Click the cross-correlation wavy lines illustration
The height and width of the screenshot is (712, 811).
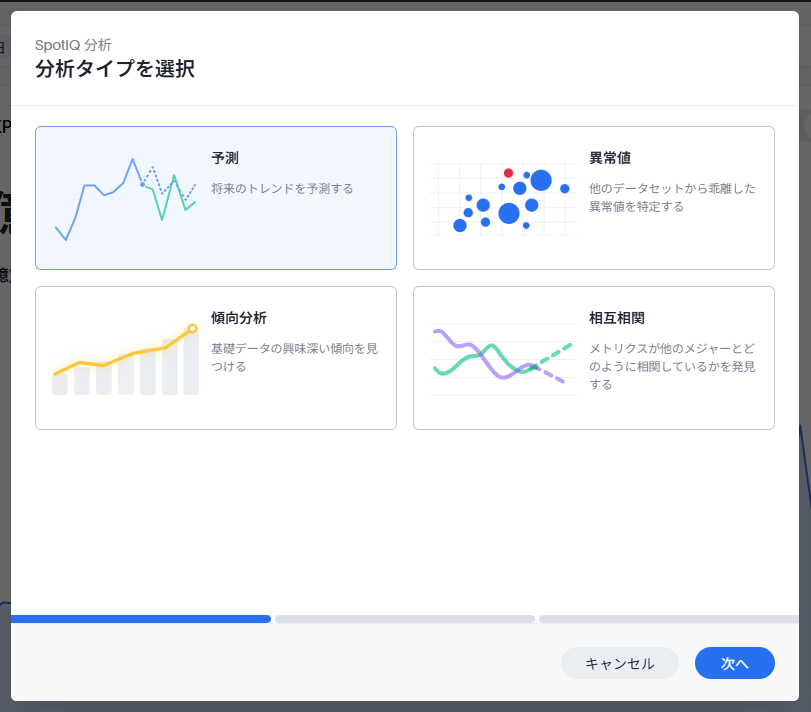(x=502, y=358)
